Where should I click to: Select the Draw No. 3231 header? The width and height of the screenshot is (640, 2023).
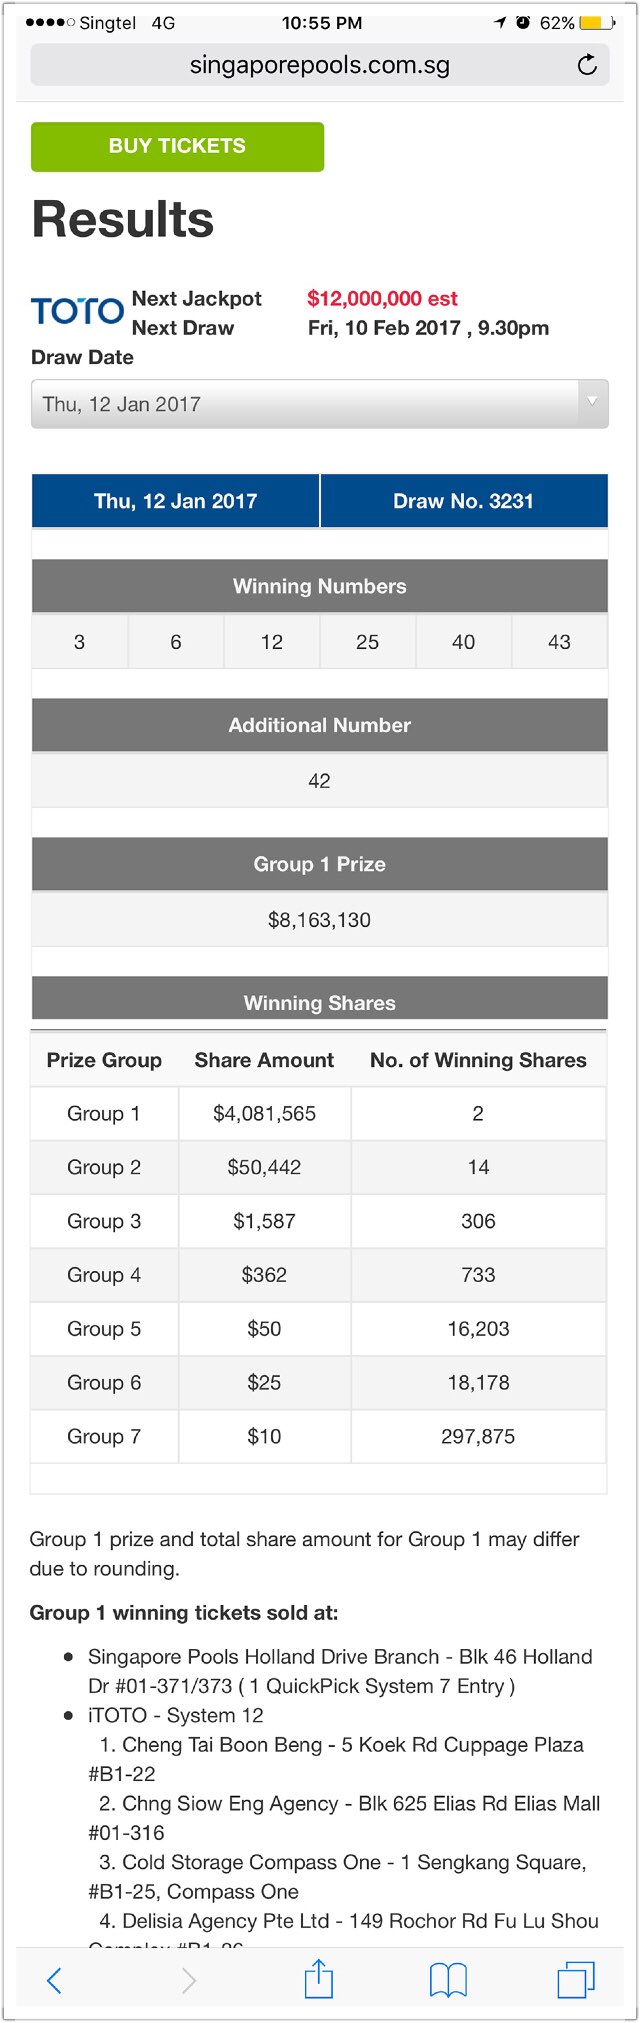(x=463, y=501)
